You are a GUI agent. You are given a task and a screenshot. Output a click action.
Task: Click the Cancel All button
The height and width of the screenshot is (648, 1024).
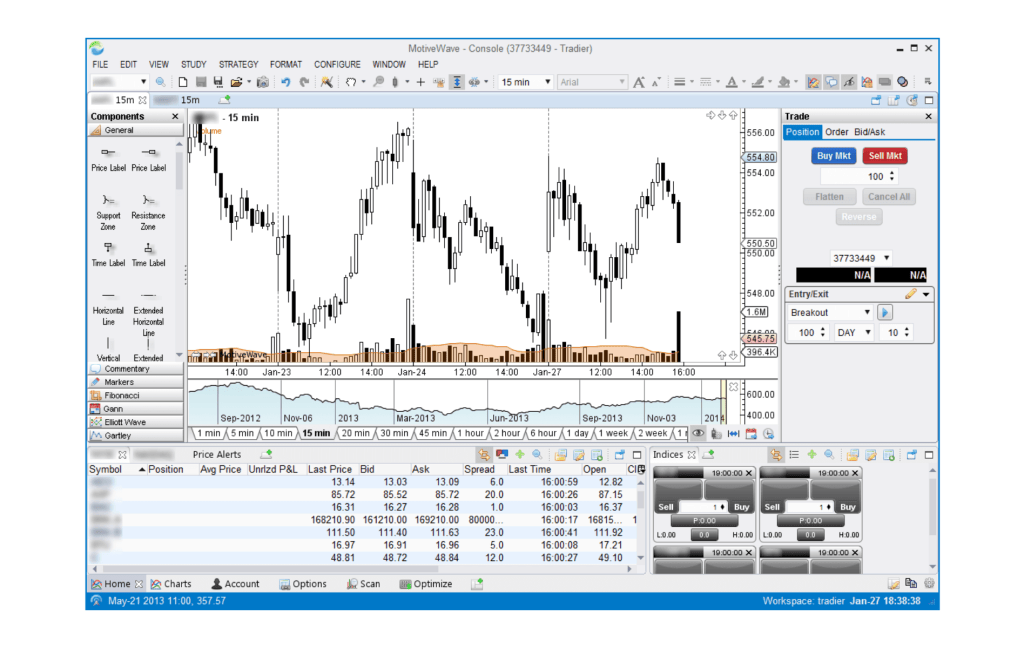pyautogui.click(x=888, y=197)
